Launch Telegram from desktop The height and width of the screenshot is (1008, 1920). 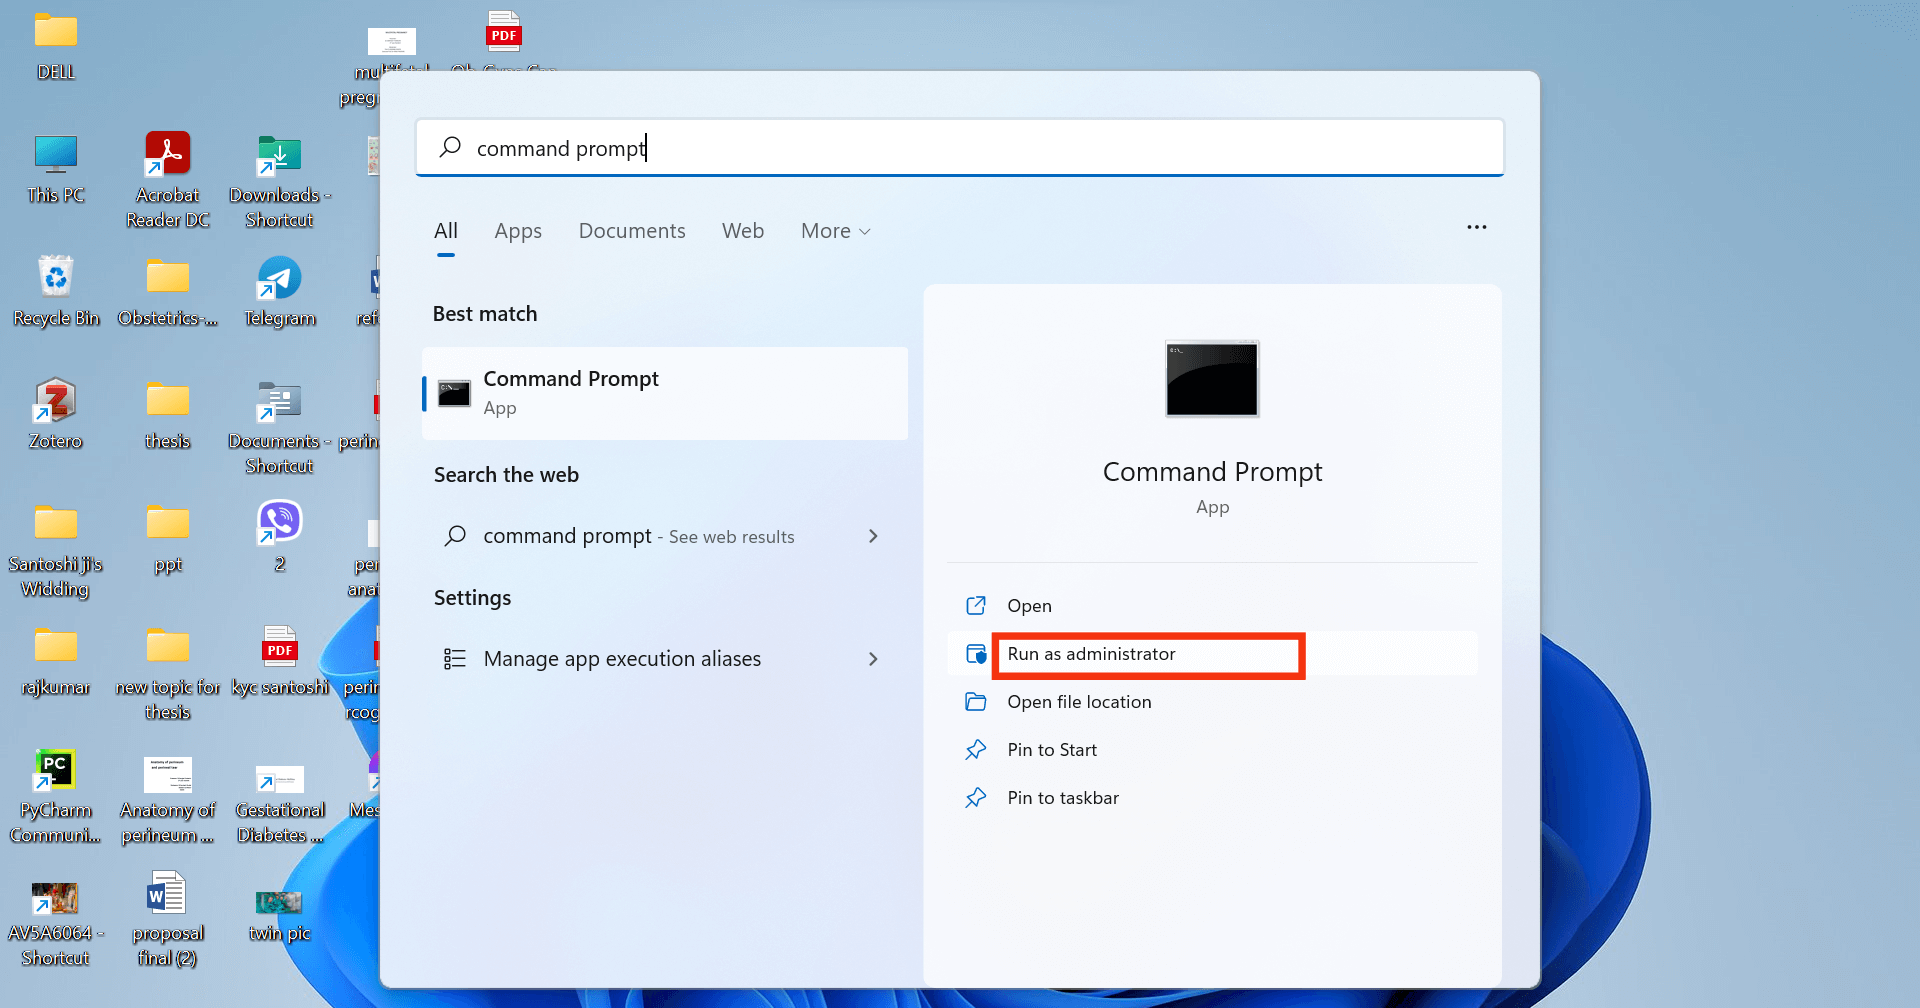point(280,291)
